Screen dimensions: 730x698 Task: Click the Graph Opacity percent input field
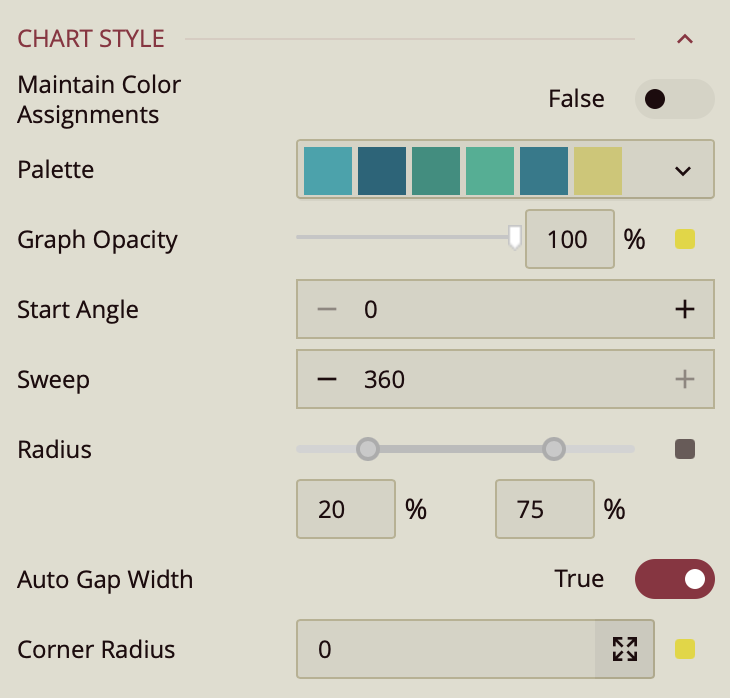click(569, 239)
